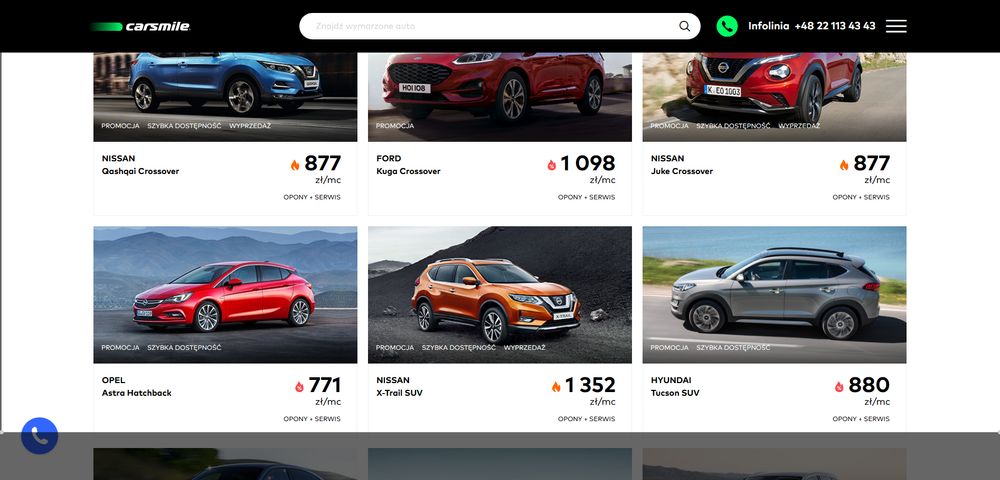Viewport: 1000px width, 480px height.
Task: Click the blue floating phone button
Action: 40,436
